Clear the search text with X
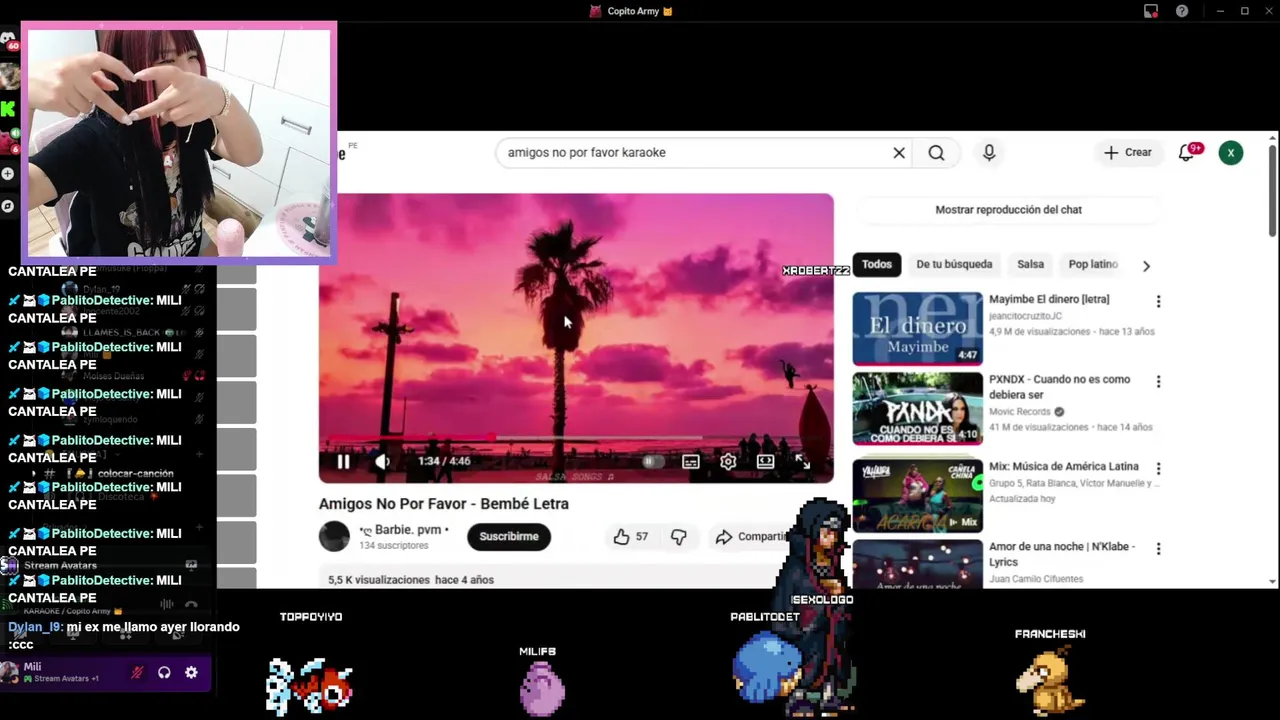 tap(899, 153)
